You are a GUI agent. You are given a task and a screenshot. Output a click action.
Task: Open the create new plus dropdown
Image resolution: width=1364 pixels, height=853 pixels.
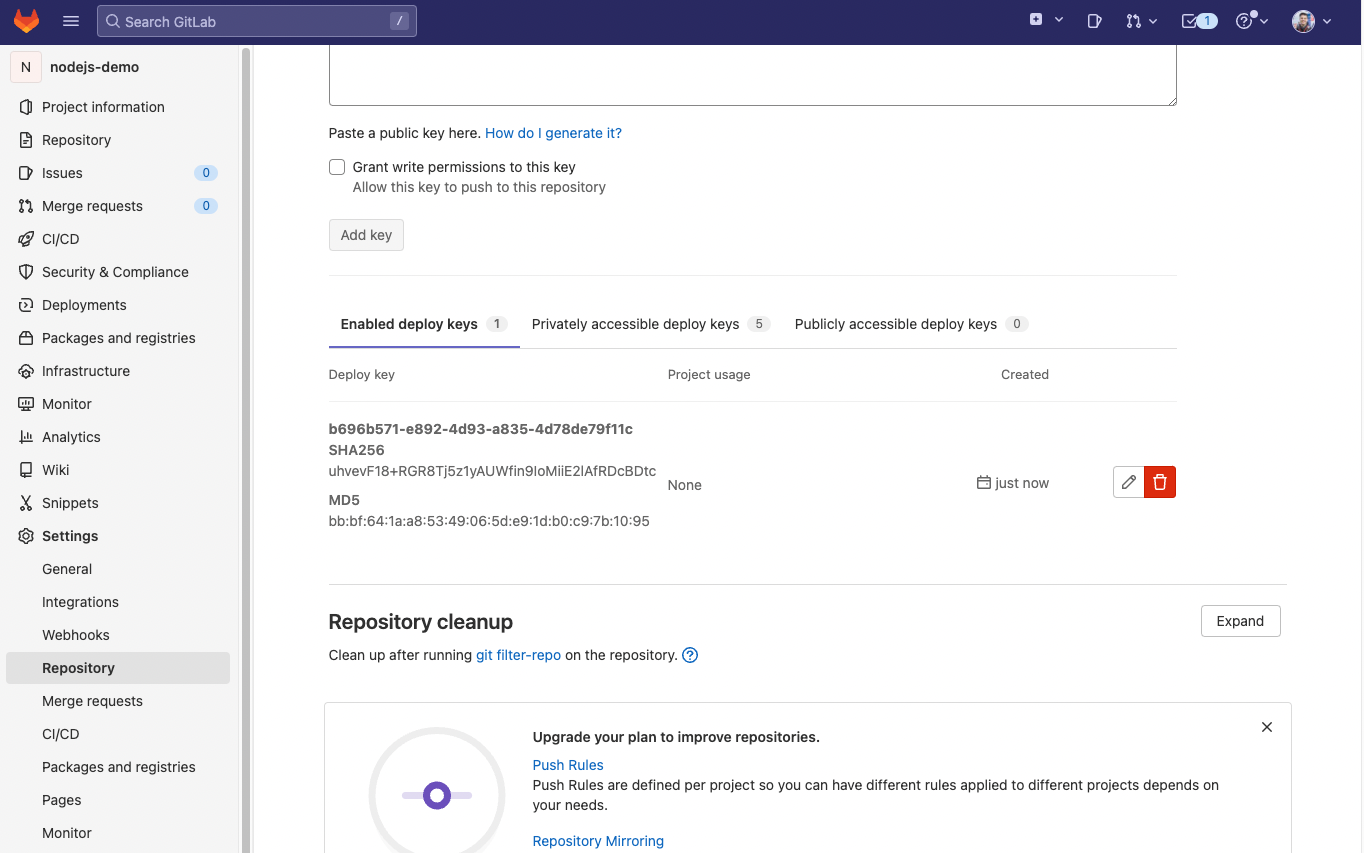[x=1045, y=20]
